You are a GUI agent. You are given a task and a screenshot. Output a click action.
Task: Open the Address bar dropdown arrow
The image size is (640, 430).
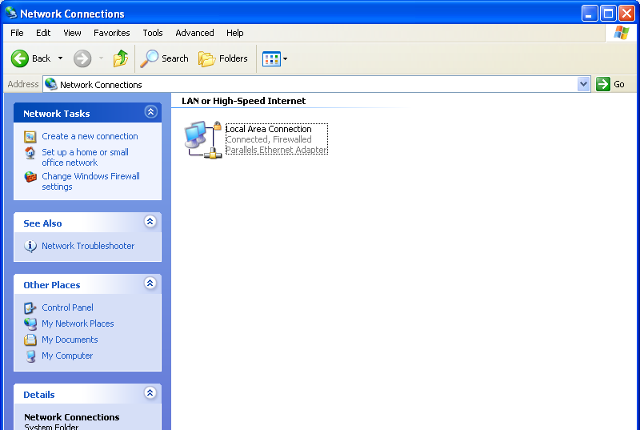[x=584, y=85]
